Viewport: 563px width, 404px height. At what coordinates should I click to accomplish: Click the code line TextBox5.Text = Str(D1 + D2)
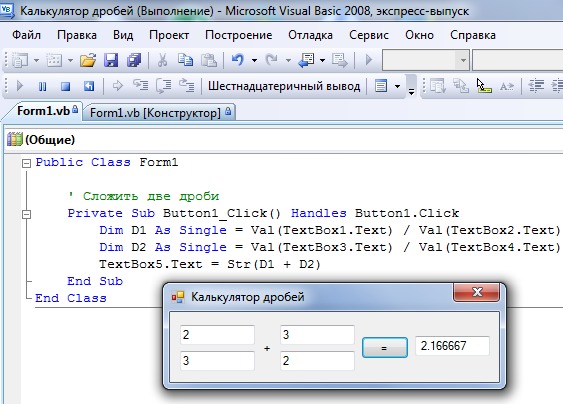[x=210, y=265]
